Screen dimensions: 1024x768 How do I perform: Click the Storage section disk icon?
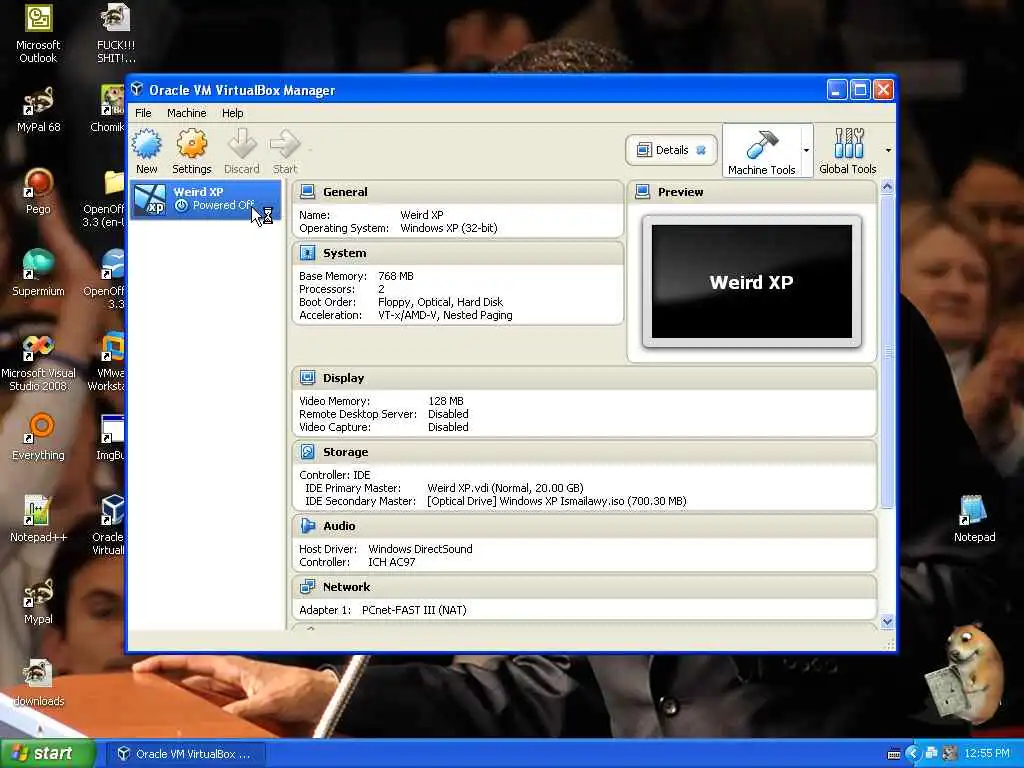click(x=307, y=452)
